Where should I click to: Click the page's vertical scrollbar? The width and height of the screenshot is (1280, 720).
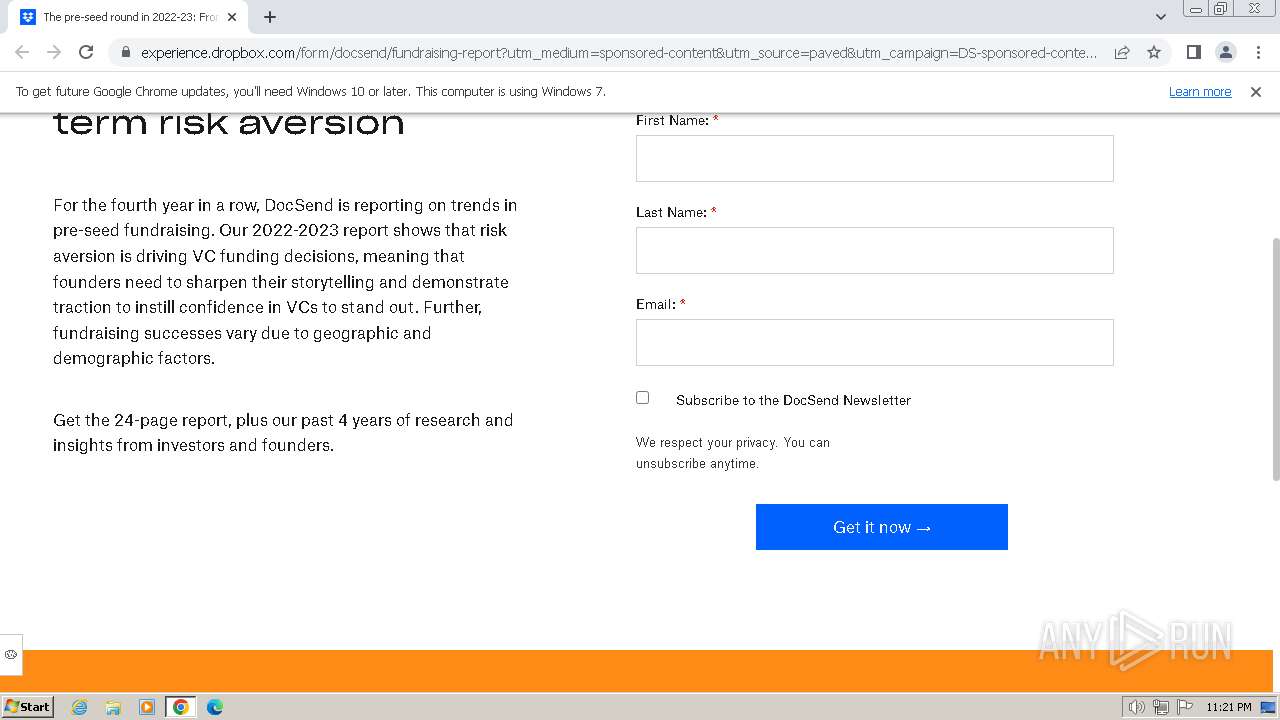(1276, 360)
